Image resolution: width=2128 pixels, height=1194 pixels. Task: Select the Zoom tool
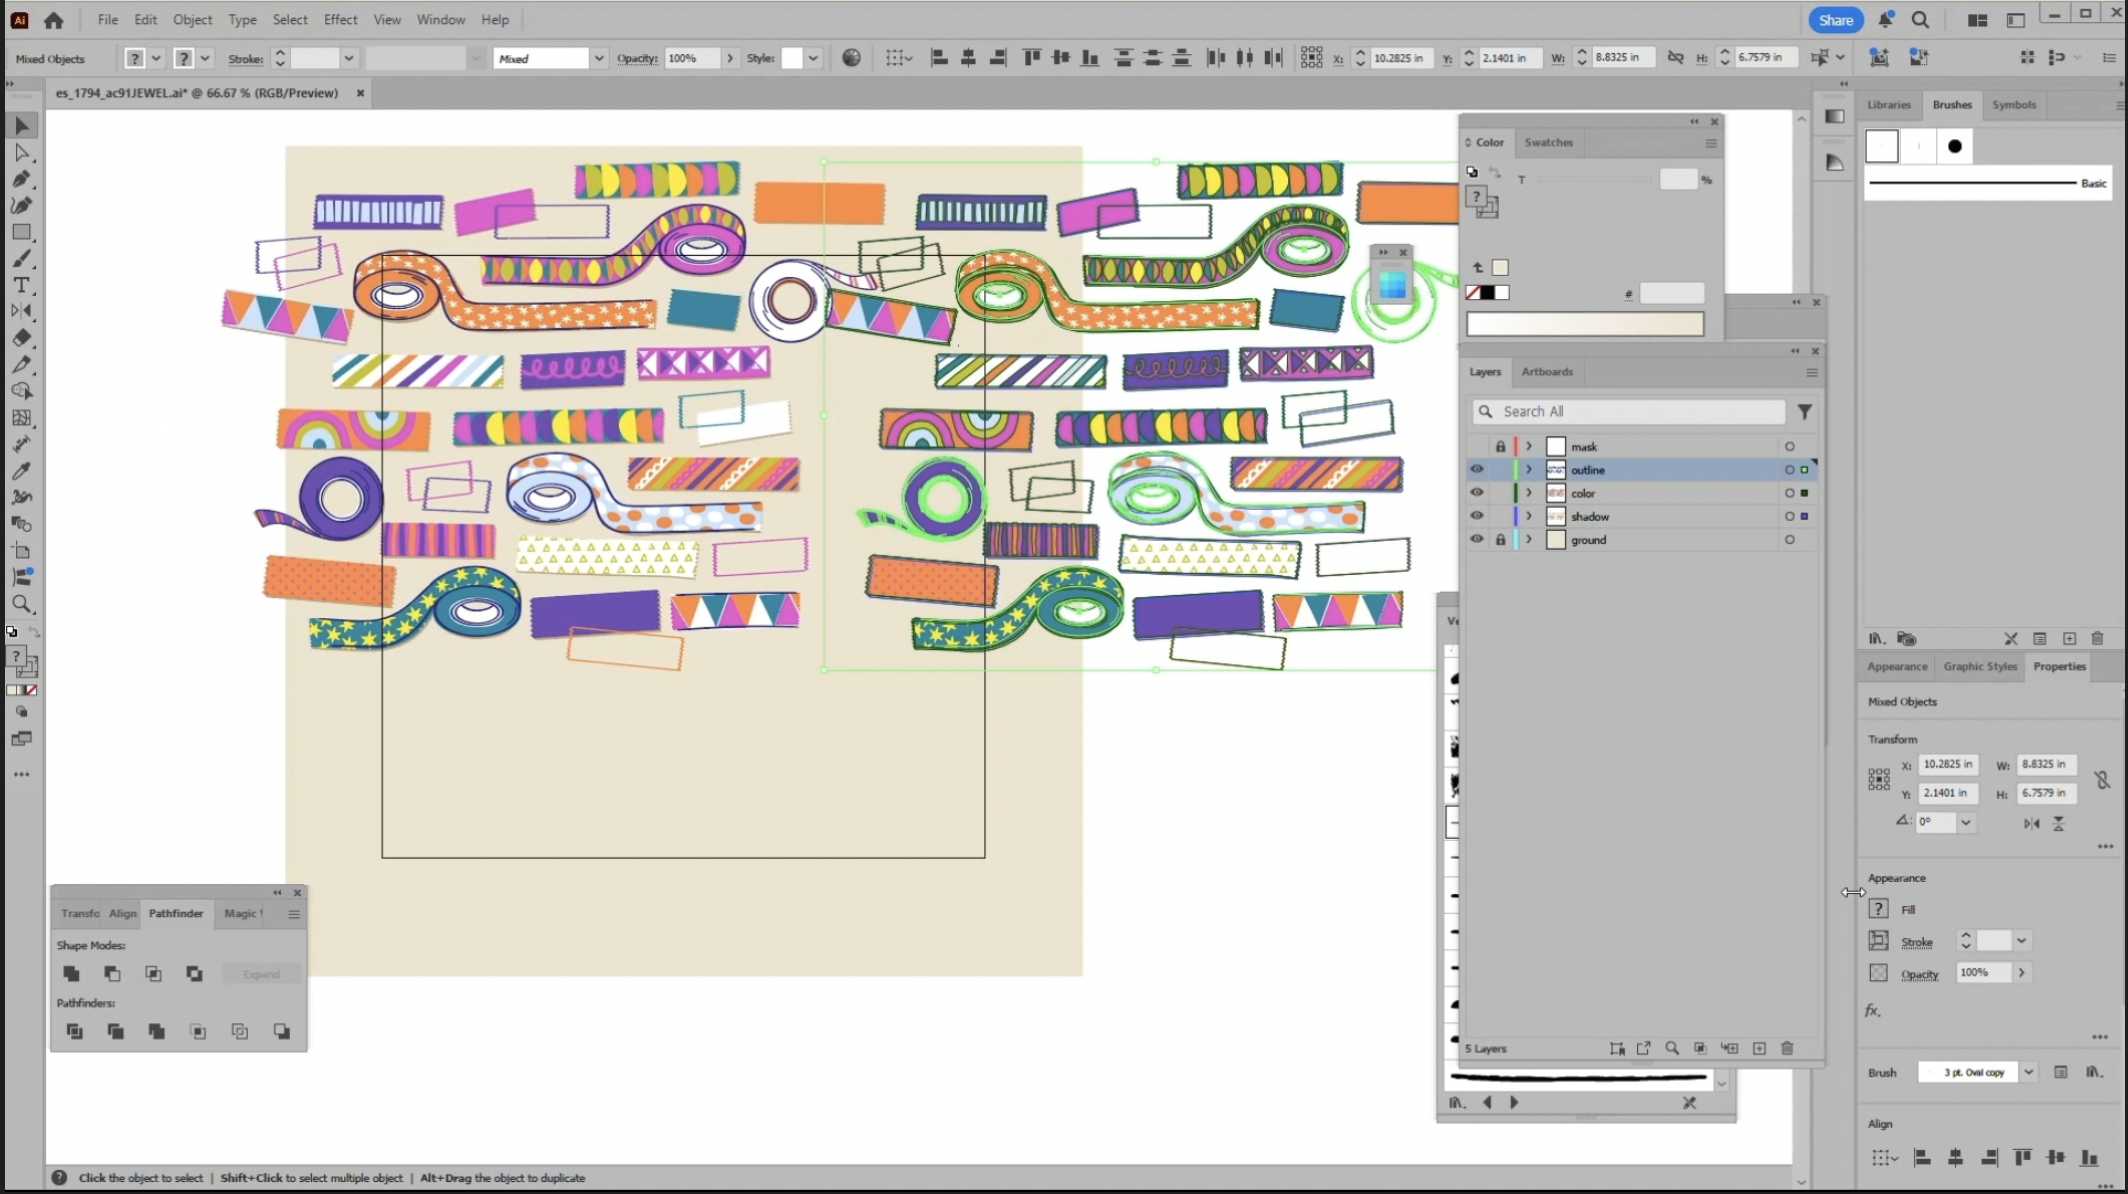click(21, 604)
